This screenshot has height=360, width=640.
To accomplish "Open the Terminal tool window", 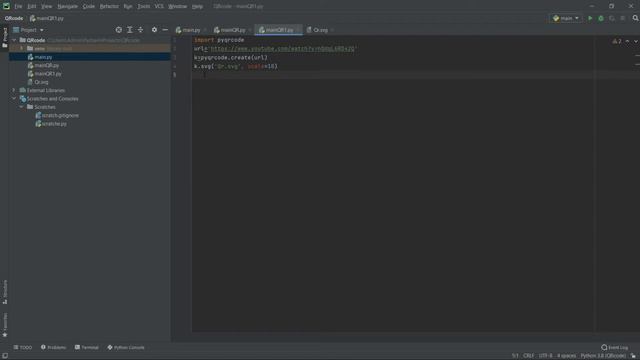I will [87, 347].
